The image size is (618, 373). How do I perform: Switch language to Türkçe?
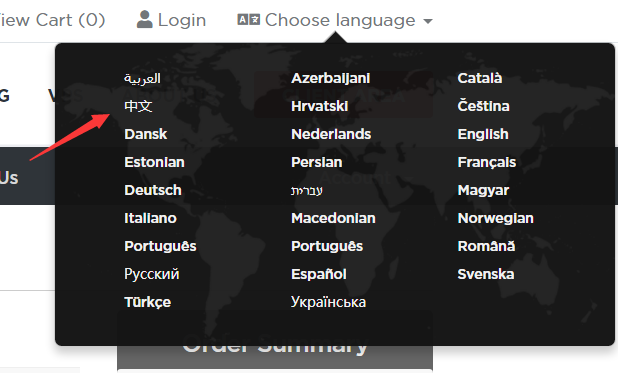click(x=147, y=302)
